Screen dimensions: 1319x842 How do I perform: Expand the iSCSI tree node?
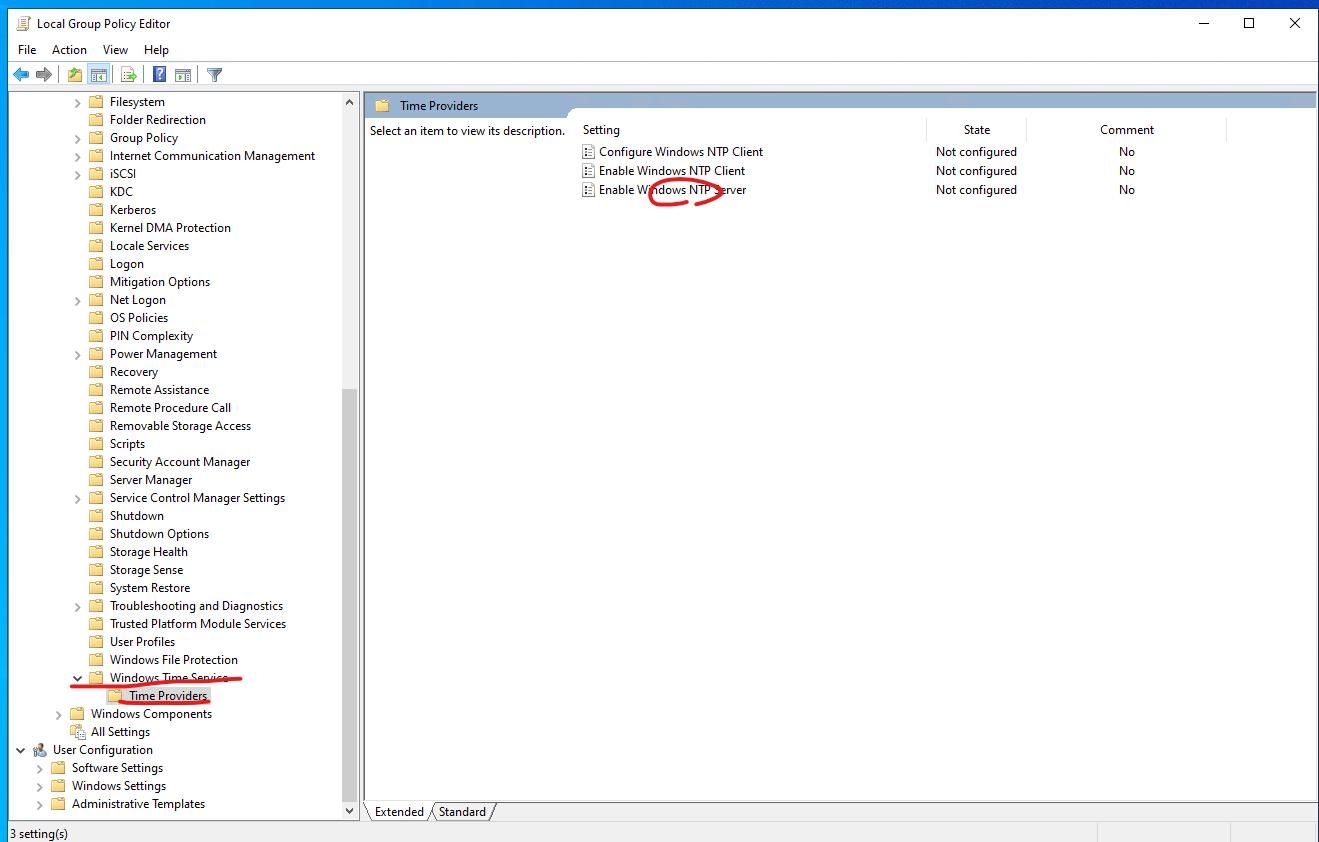(78, 174)
